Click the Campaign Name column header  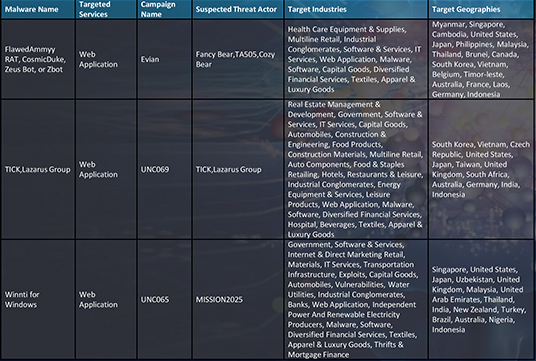click(165, 9)
